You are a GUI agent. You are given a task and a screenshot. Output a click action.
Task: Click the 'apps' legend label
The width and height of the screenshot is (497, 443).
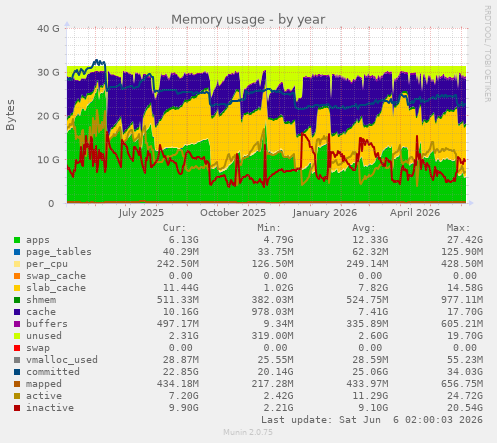coord(38,240)
